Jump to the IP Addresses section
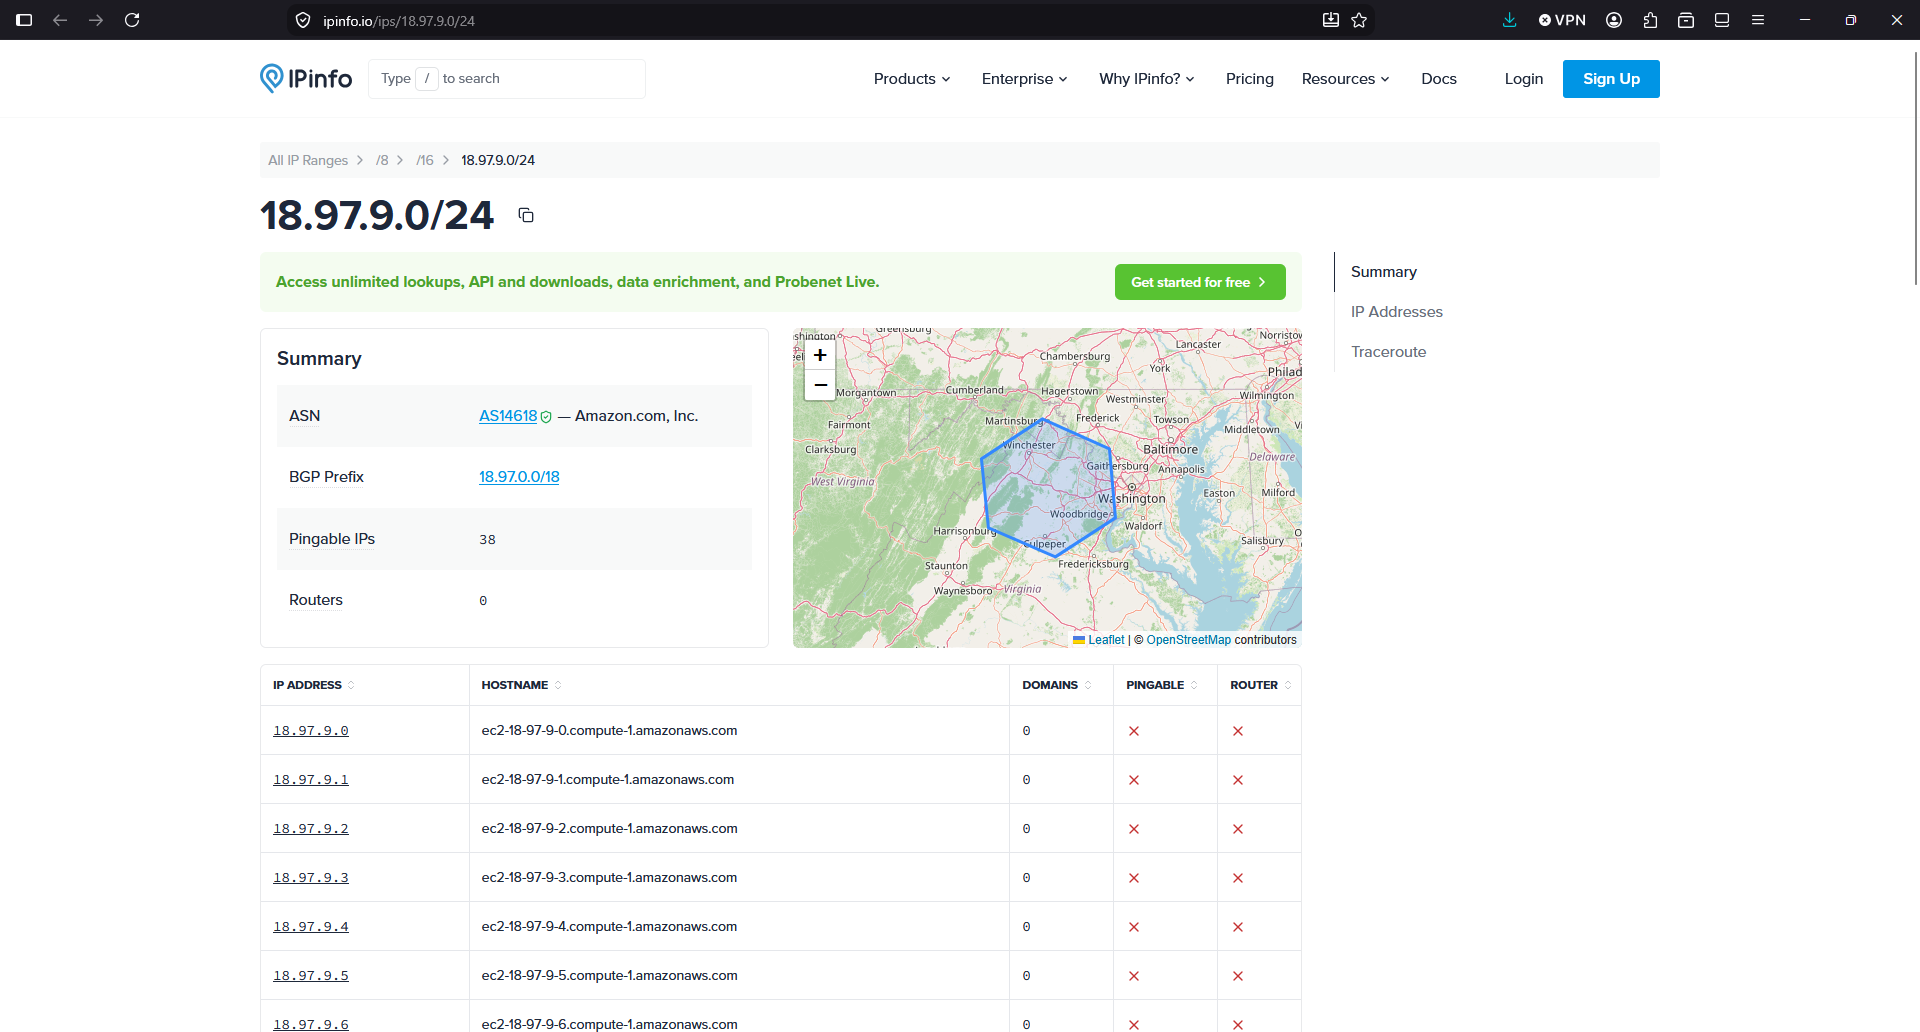The width and height of the screenshot is (1920, 1032). coord(1397,312)
